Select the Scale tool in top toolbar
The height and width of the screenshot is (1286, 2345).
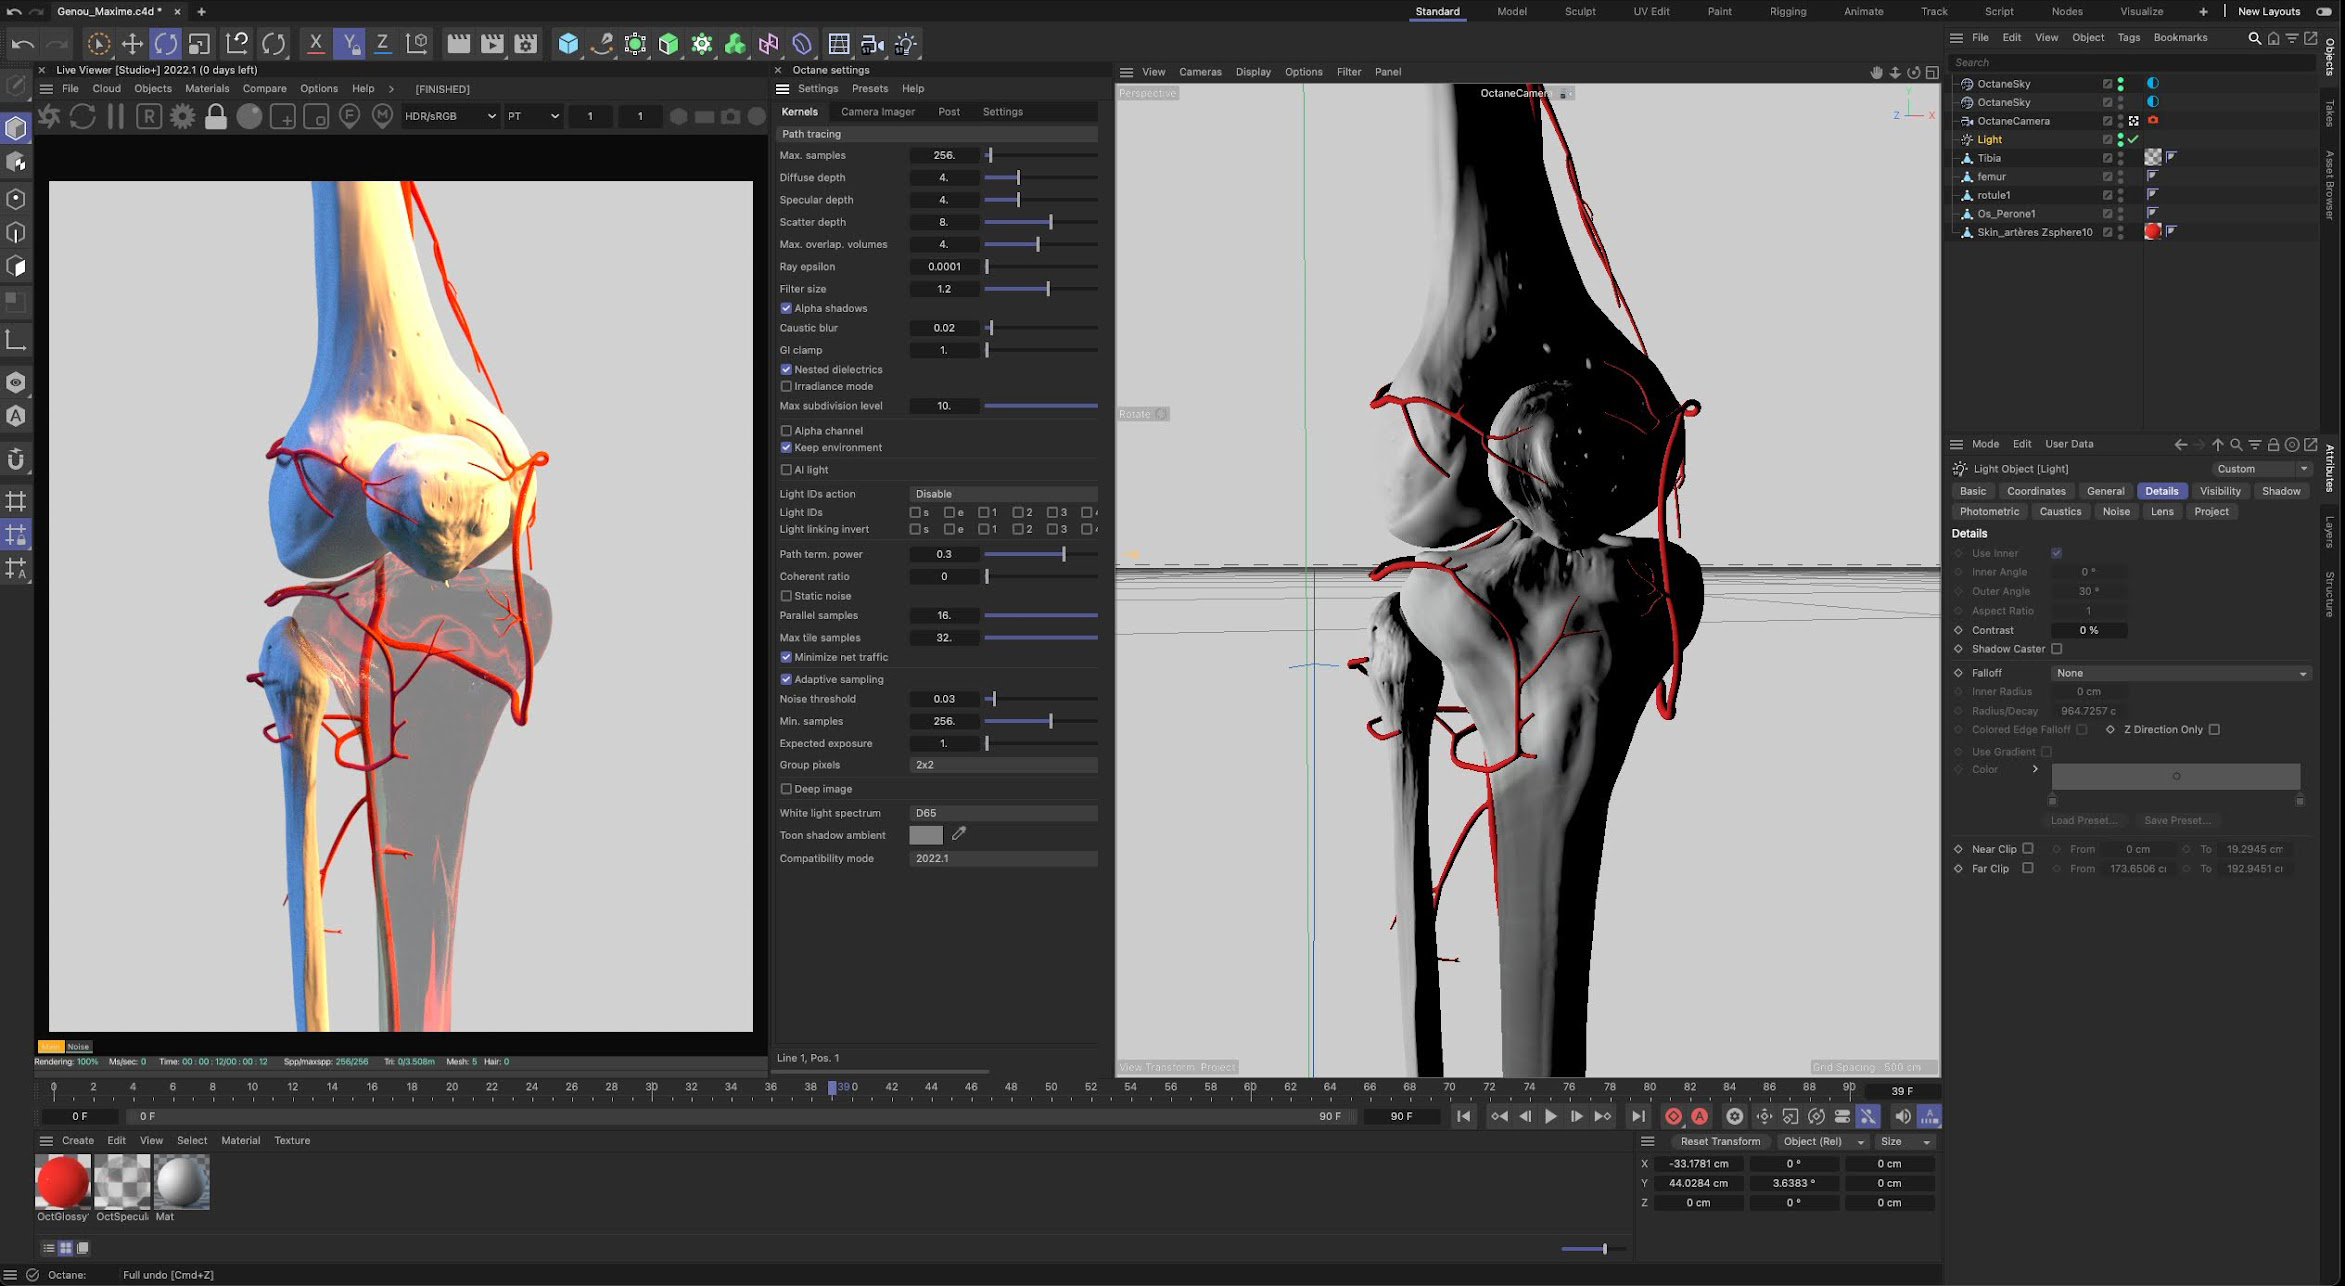click(x=199, y=44)
